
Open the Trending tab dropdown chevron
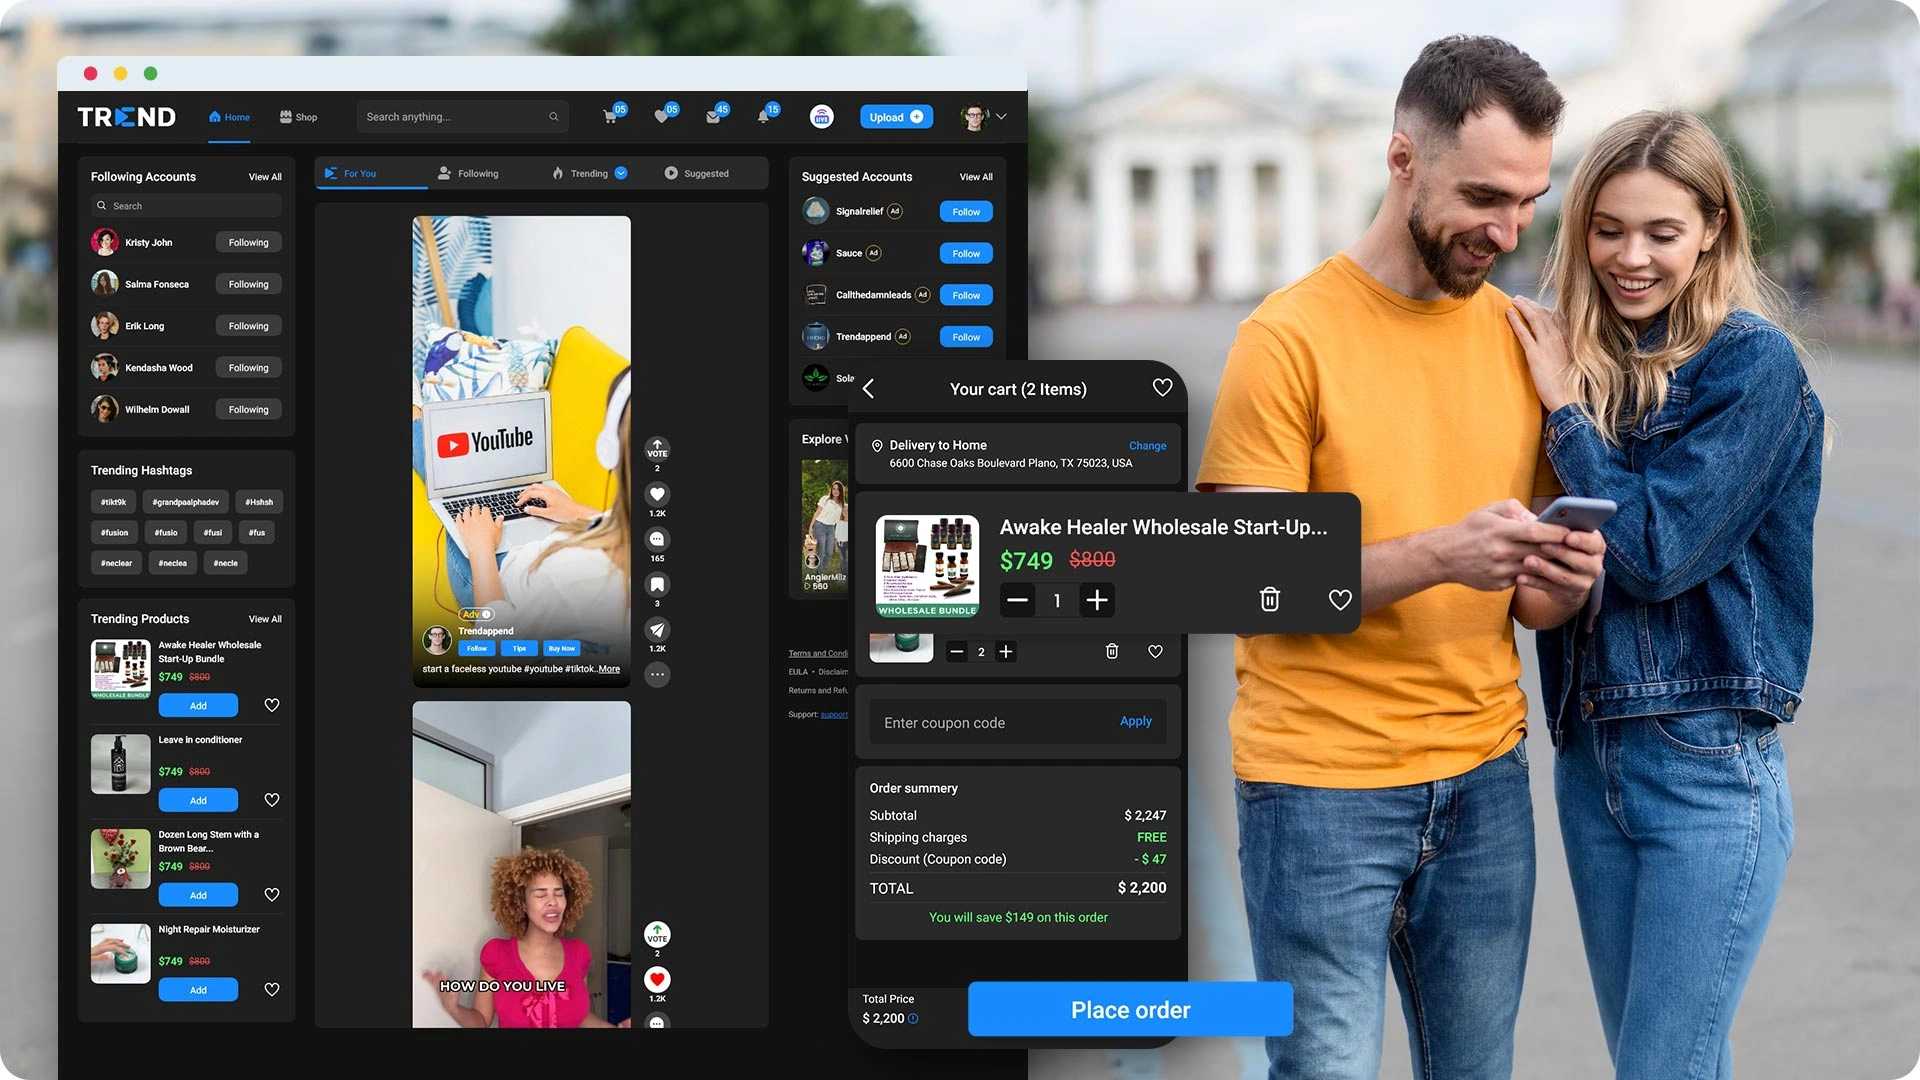pos(621,173)
